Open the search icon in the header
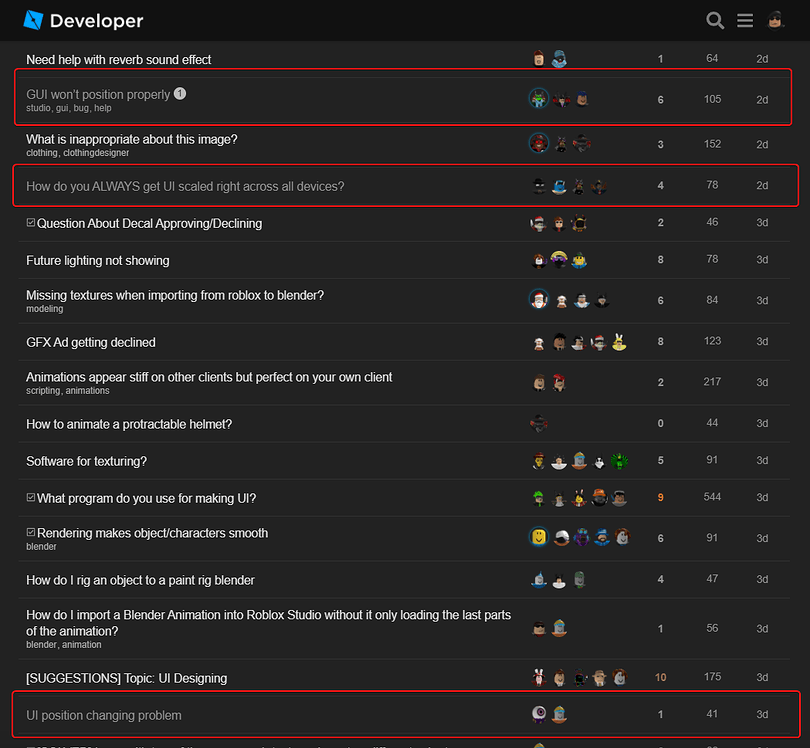 [714, 20]
